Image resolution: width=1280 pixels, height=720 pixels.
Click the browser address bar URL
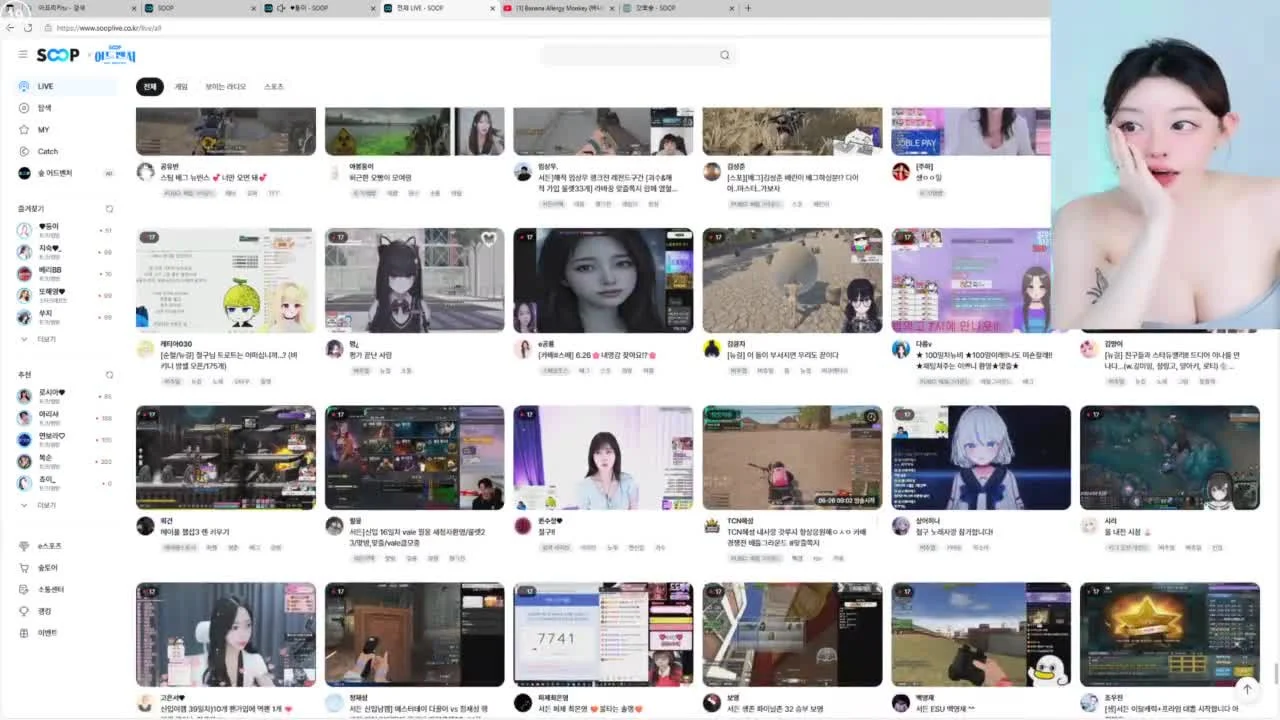point(109,28)
